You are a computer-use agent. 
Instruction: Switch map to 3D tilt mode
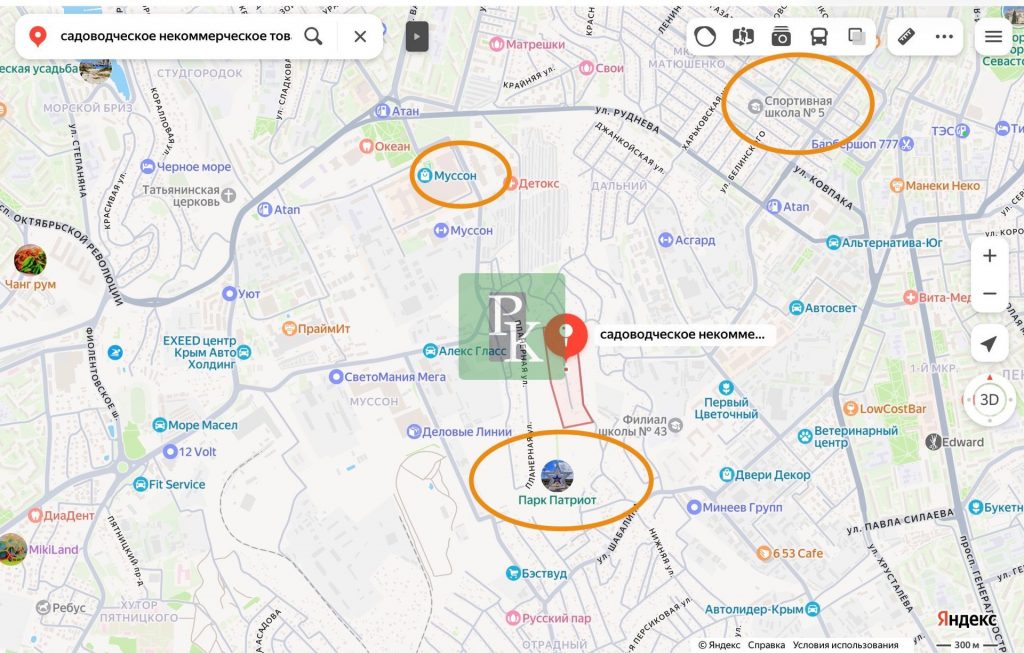pos(989,400)
